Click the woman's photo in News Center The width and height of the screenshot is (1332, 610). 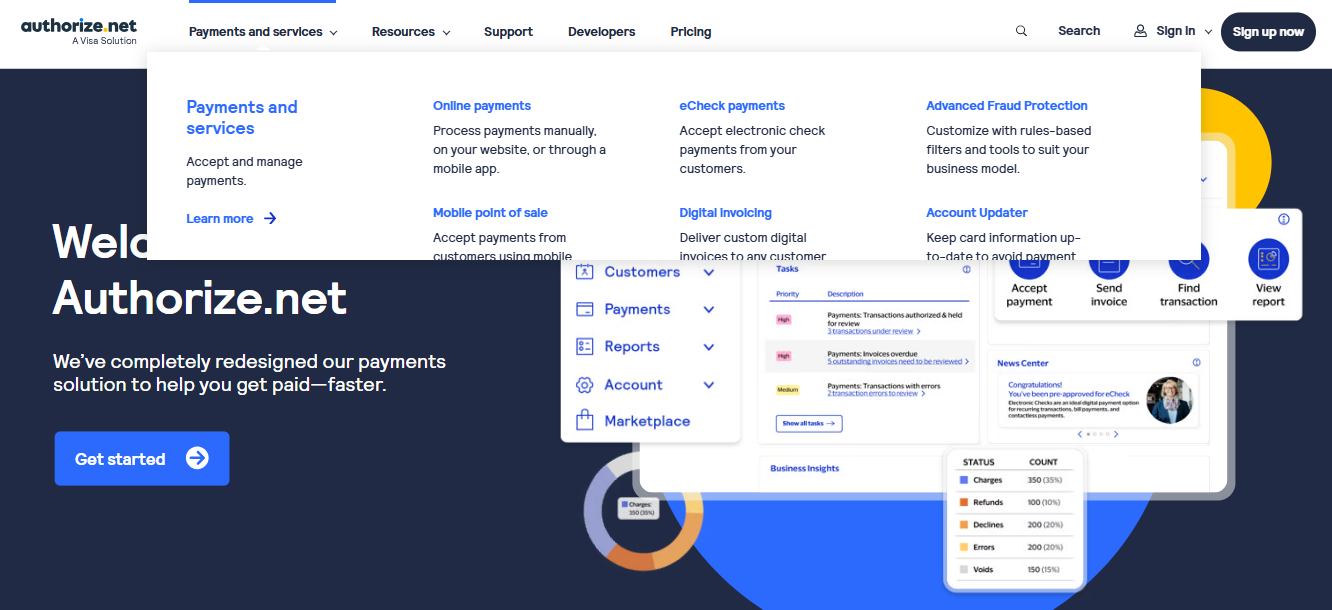tap(1171, 400)
